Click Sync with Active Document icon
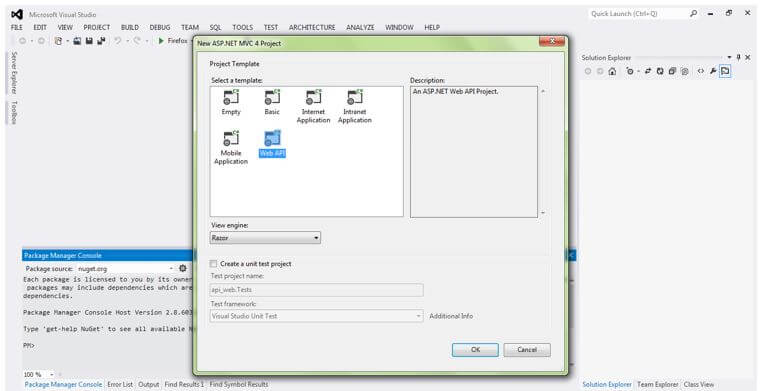This screenshot has height=391, width=770. (648, 71)
